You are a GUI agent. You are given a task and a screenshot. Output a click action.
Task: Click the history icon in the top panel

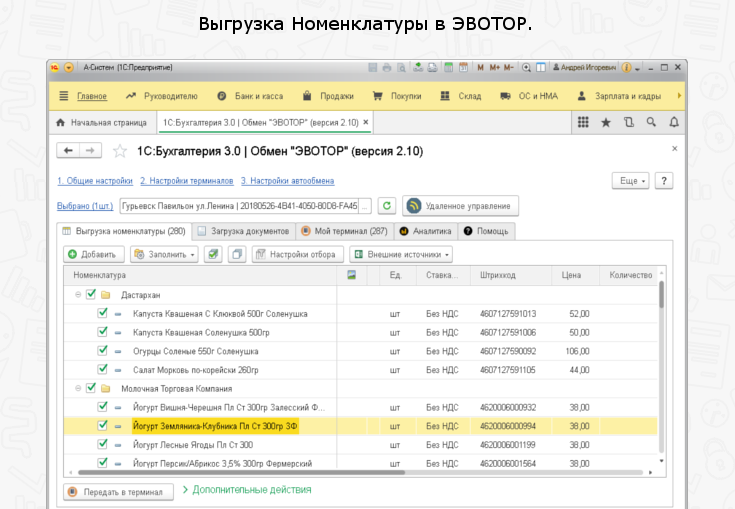pyautogui.click(x=628, y=122)
